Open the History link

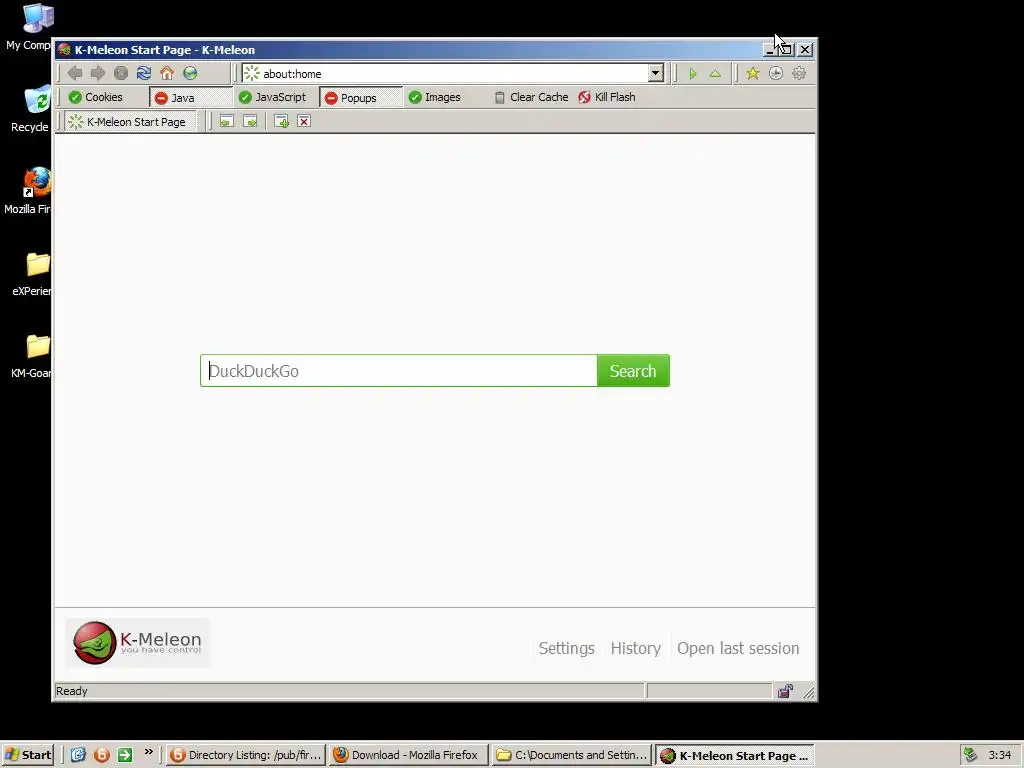coord(636,648)
